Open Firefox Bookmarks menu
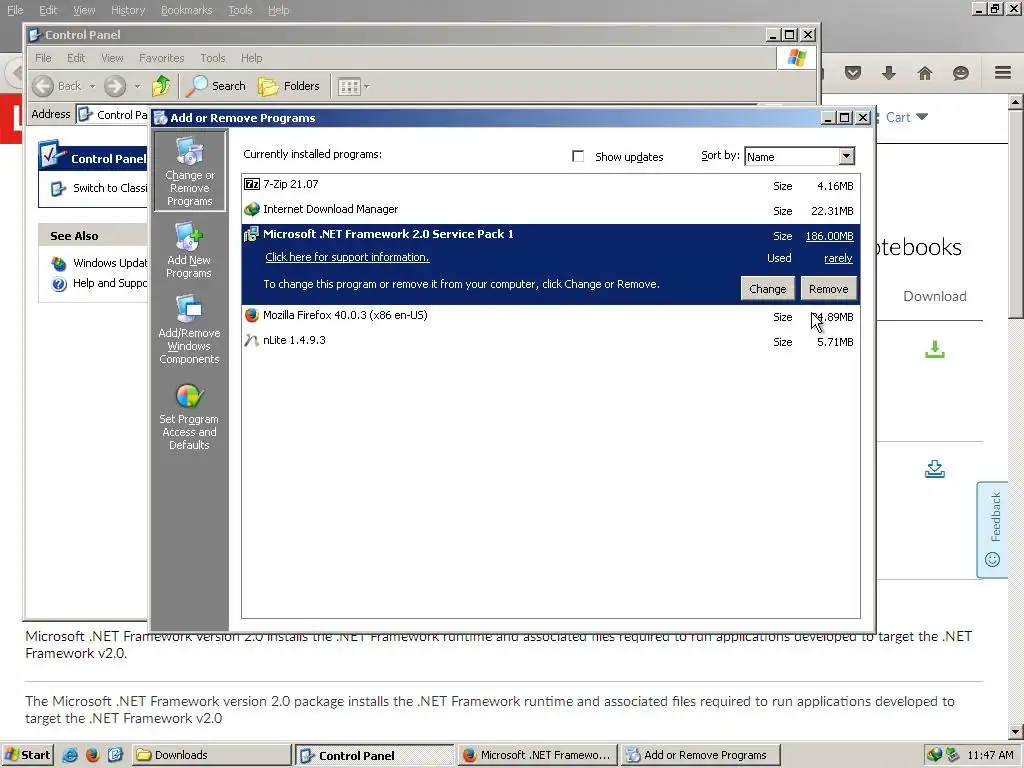The height and width of the screenshot is (768, 1024). [x=186, y=10]
